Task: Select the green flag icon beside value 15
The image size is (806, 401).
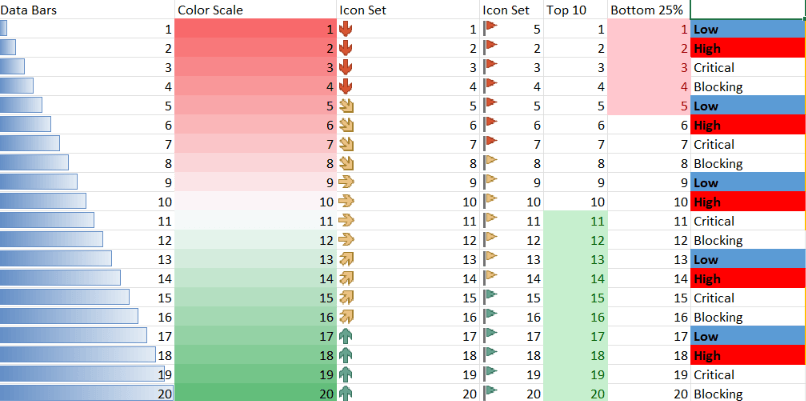Action: tap(490, 298)
